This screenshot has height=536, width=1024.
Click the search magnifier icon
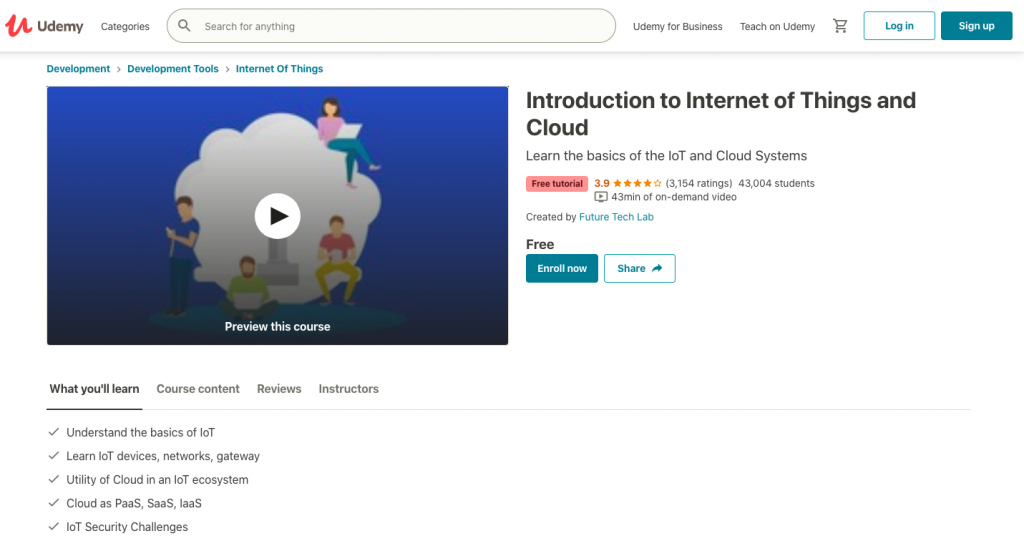coord(184,25)
